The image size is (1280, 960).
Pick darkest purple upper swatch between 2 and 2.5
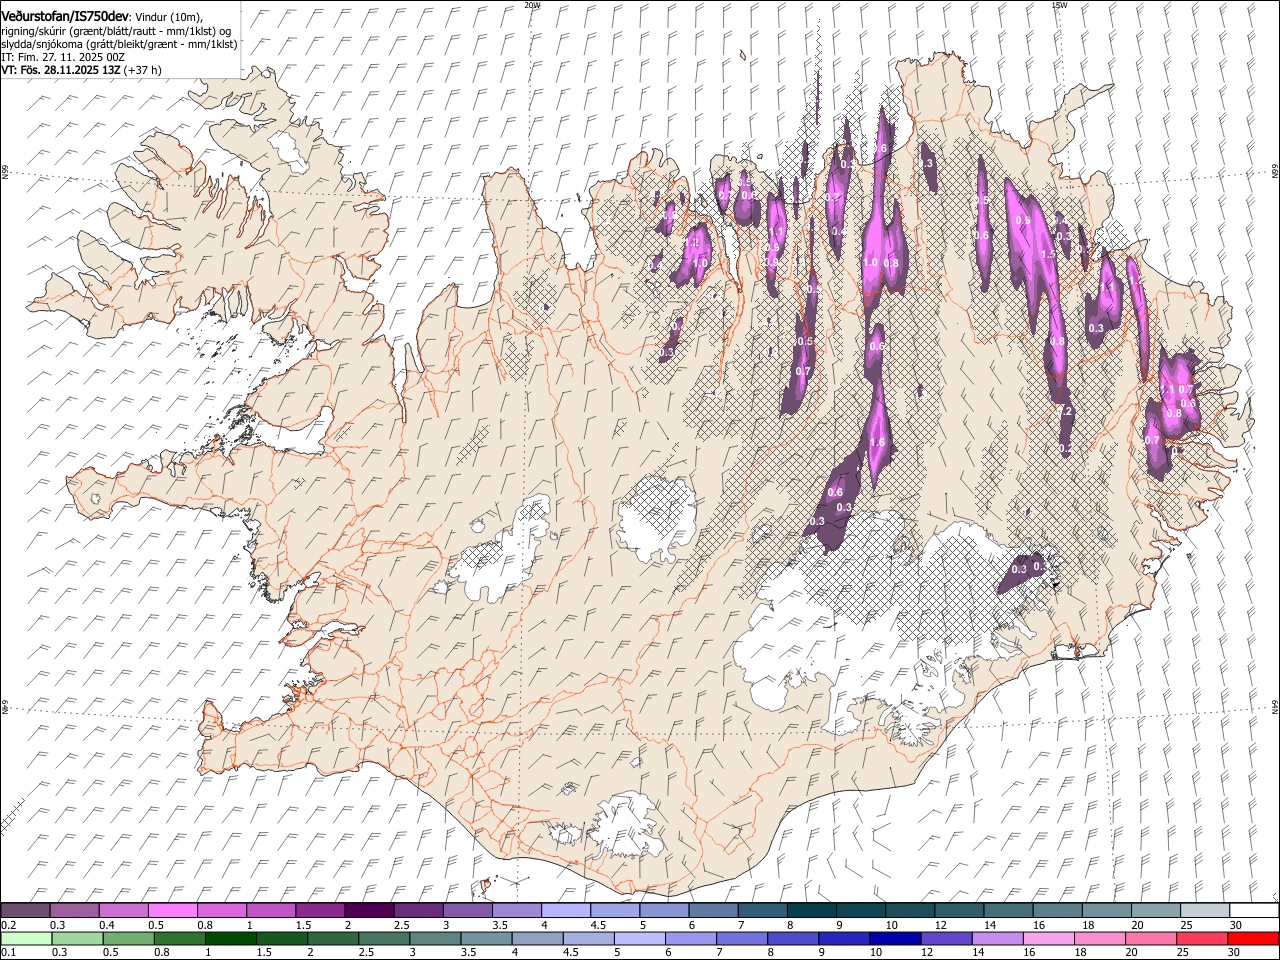point(368,911)
